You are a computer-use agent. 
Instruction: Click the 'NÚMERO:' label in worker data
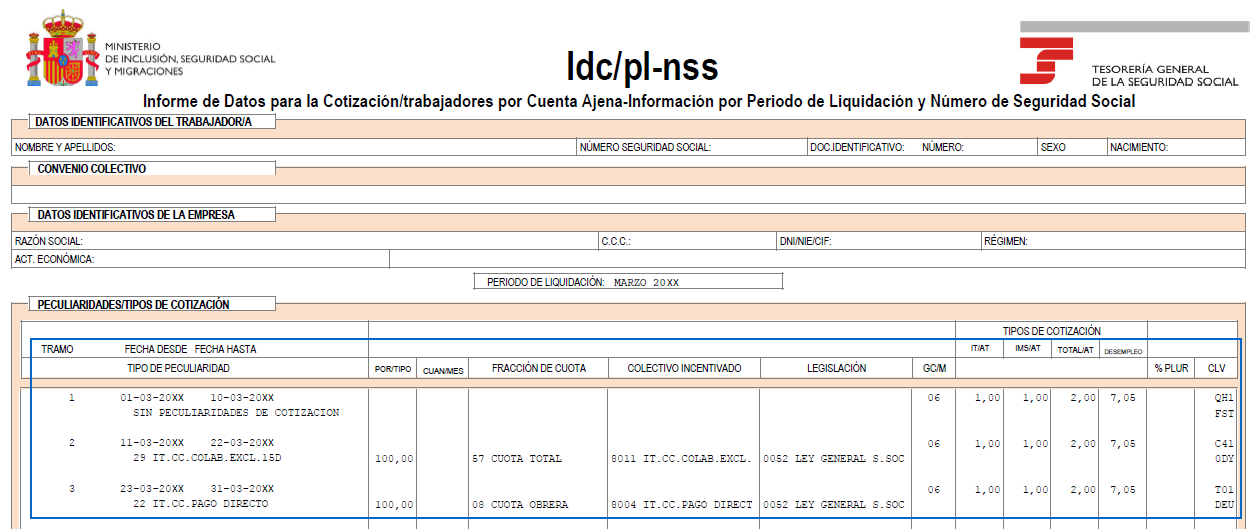click(942, 147)
